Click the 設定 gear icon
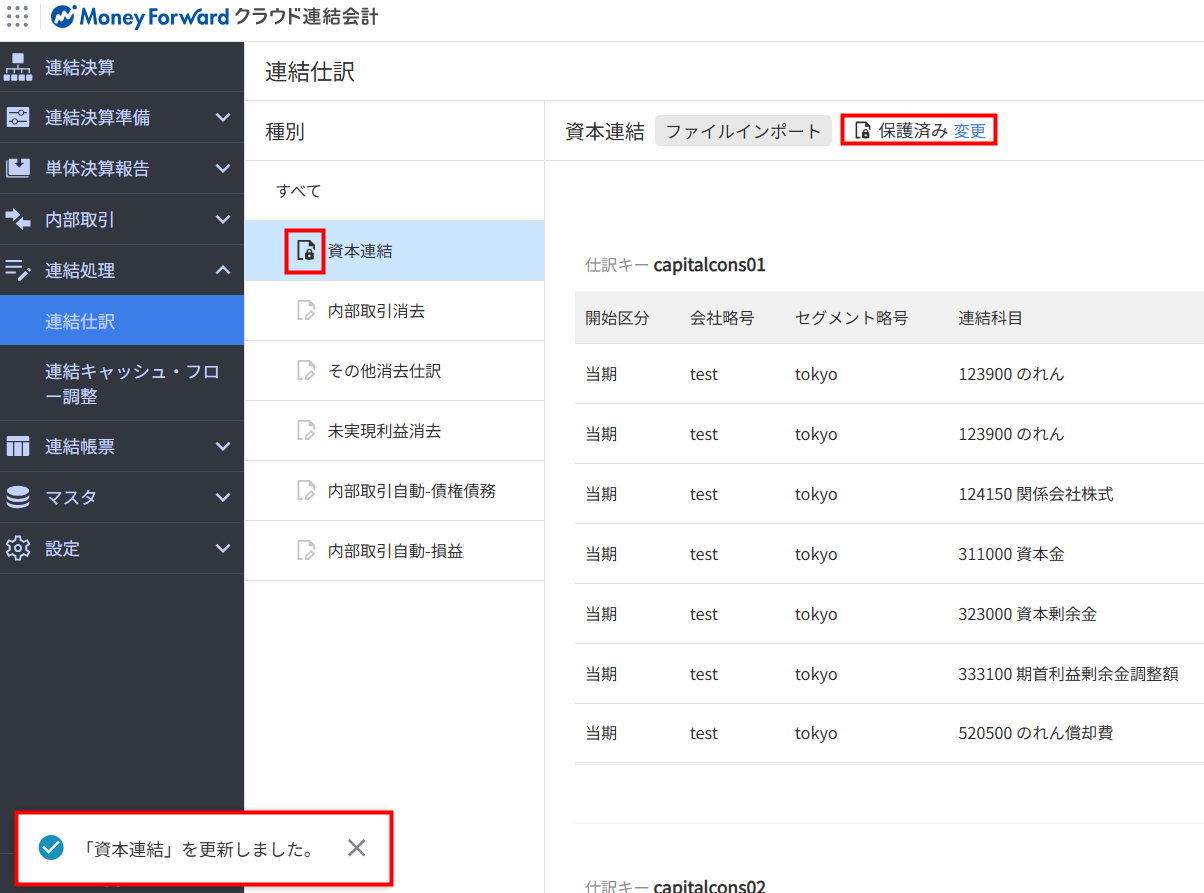The image size is (1204, 893). (18, 548)
